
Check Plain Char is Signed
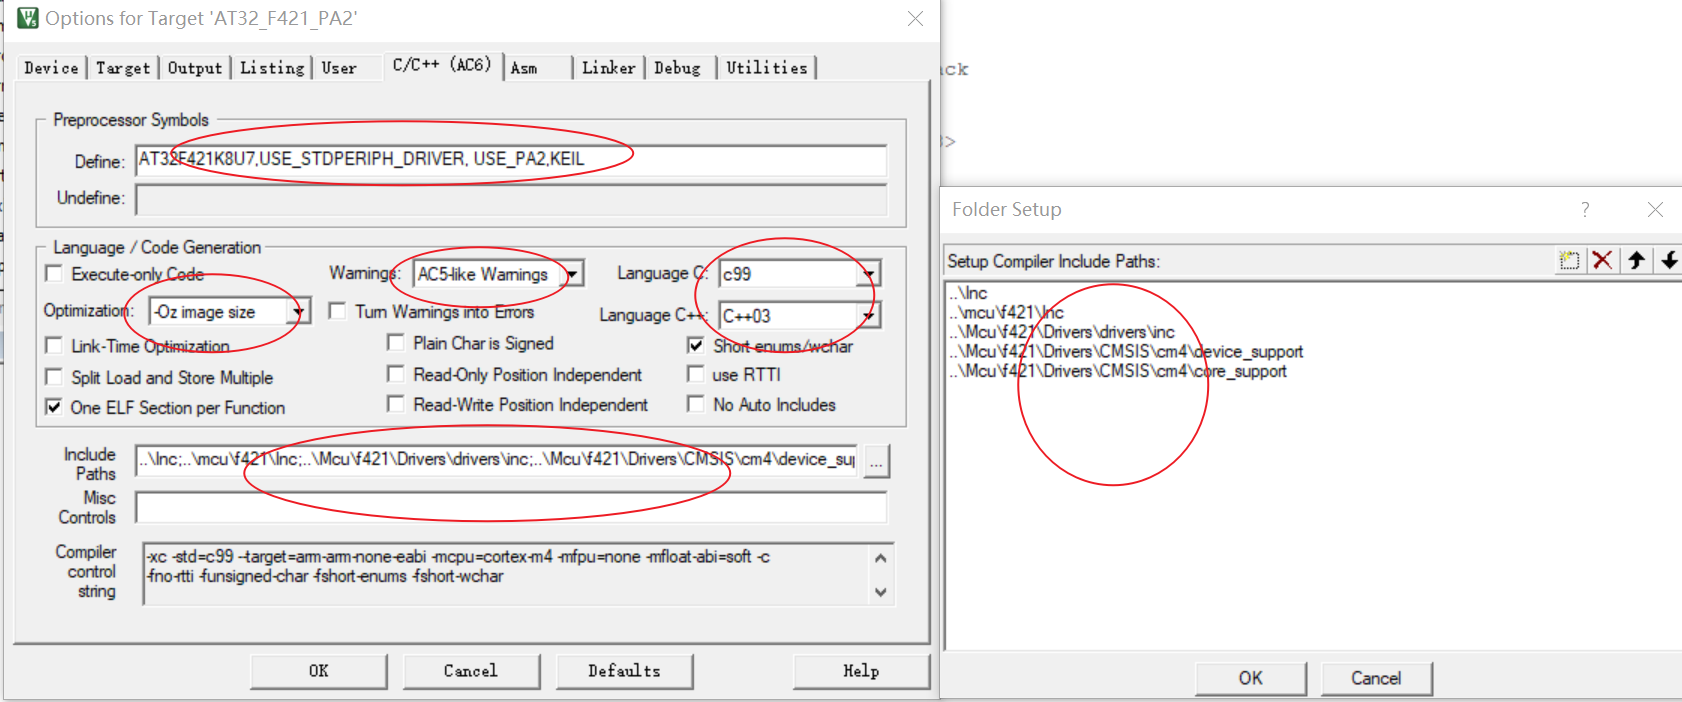point(396,343)
